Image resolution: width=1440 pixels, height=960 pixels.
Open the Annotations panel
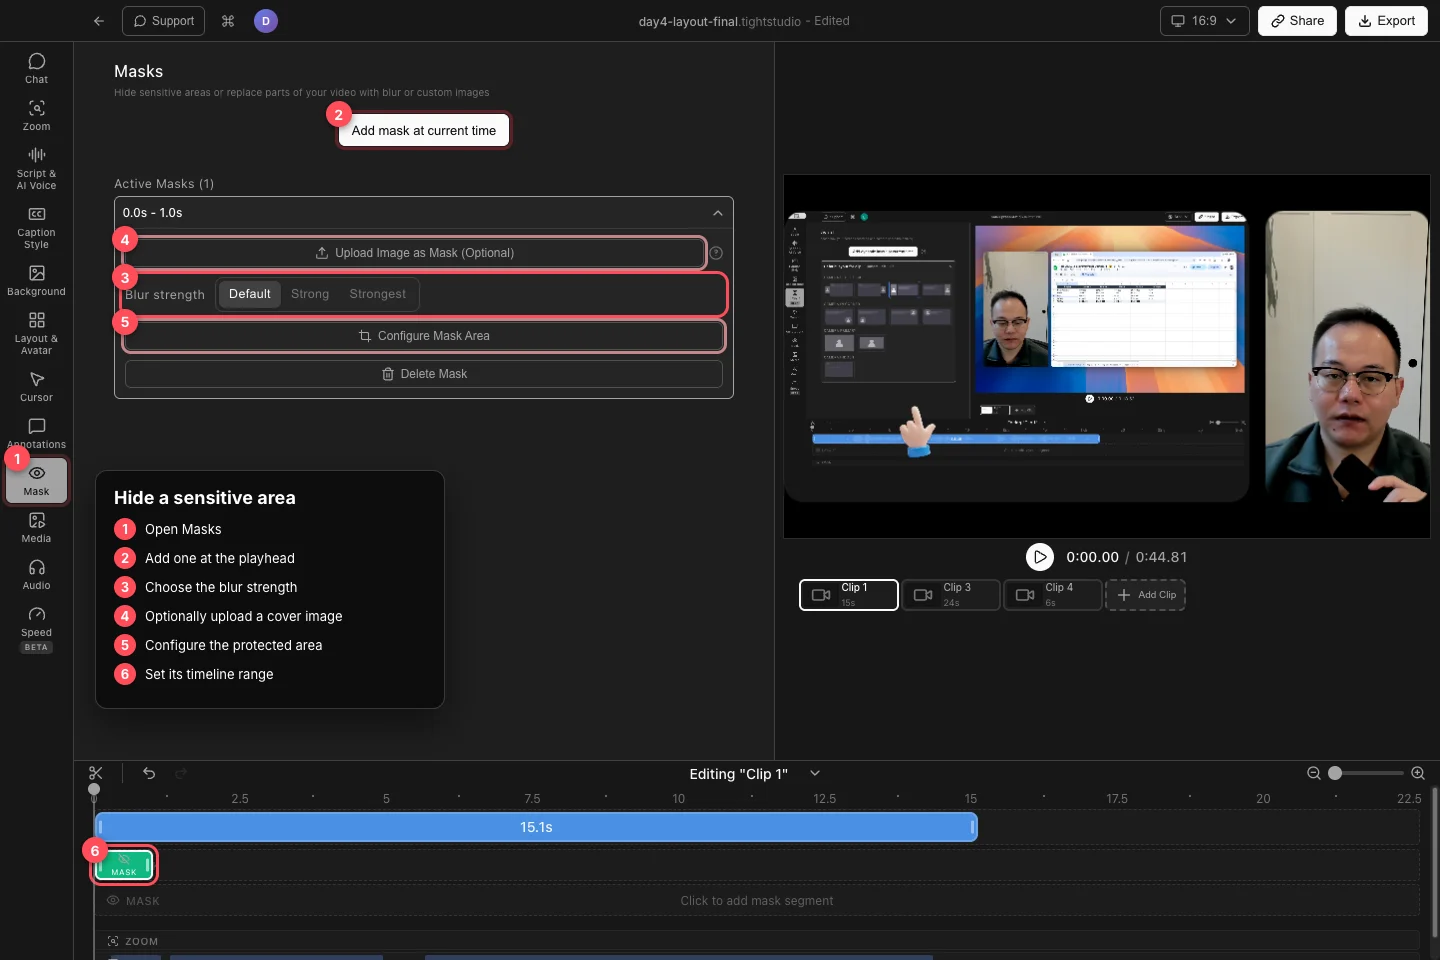point(36,433)
